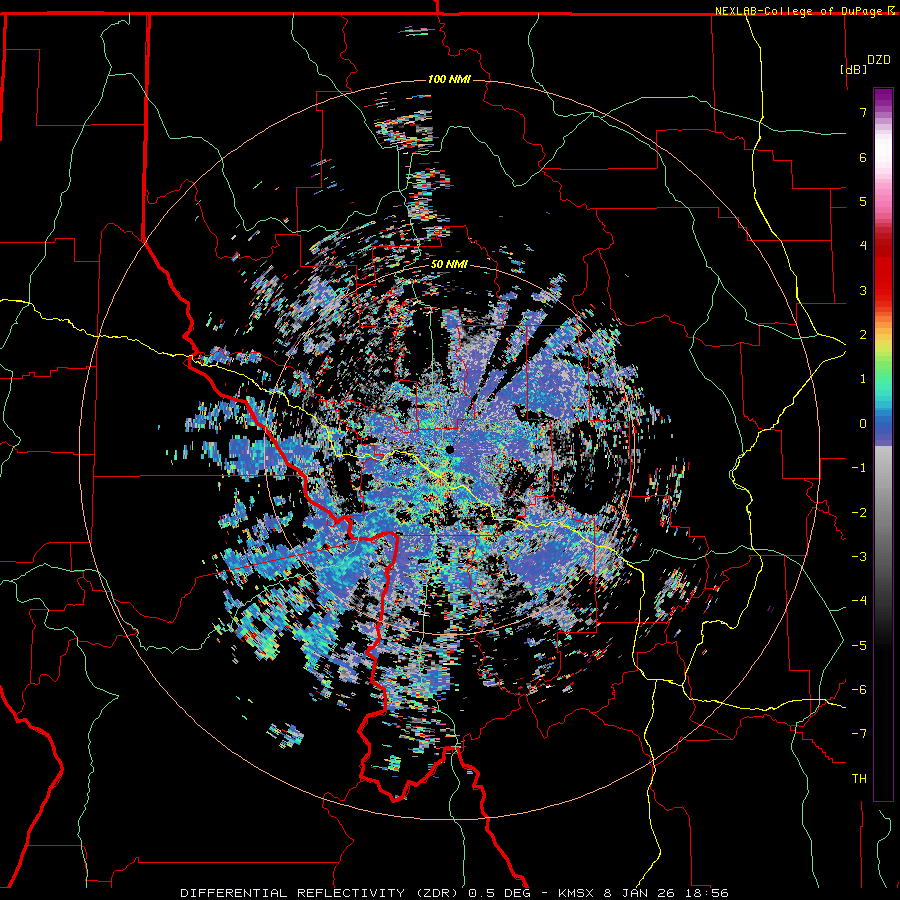Click the 5 value on the scale
Screen dimensions: 900x900
863,201
